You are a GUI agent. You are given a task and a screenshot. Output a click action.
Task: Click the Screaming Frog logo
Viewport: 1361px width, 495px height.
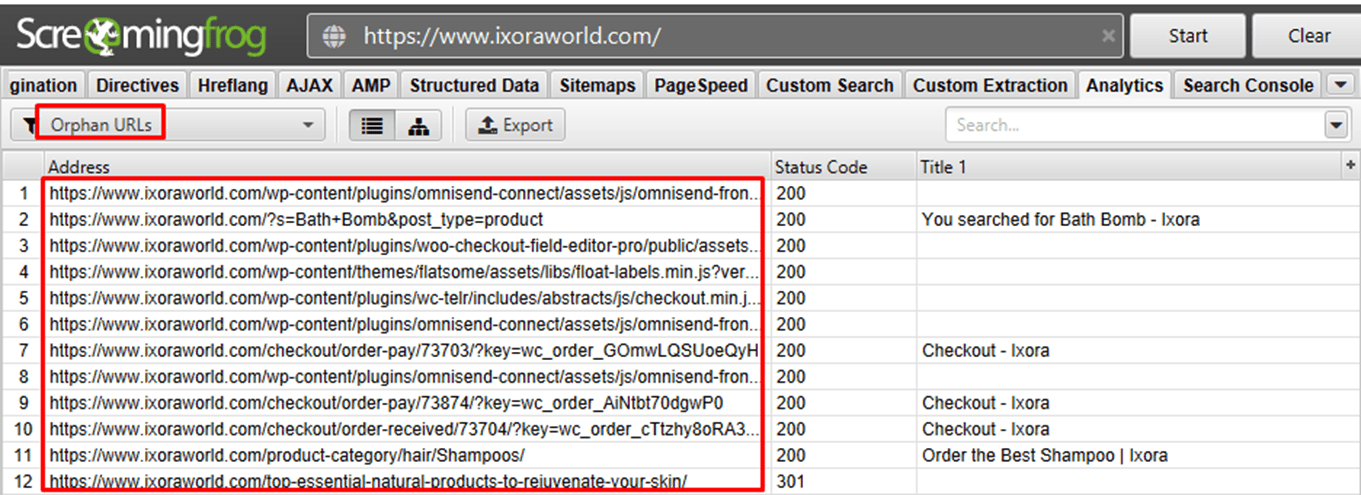click(141, 37)
